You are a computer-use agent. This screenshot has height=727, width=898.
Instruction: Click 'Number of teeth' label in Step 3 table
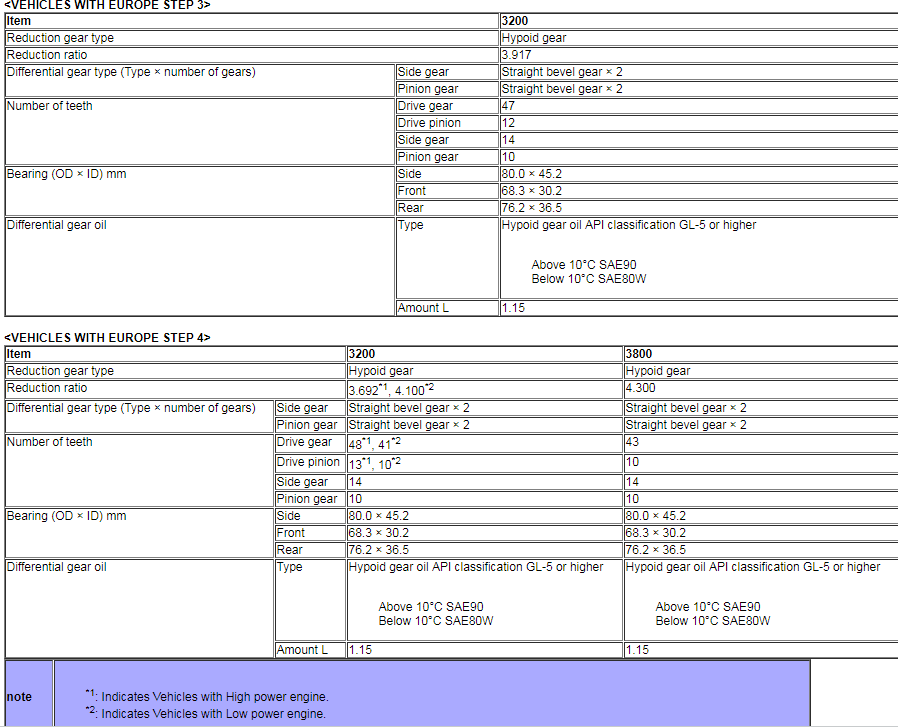click(x=49, y=106)
